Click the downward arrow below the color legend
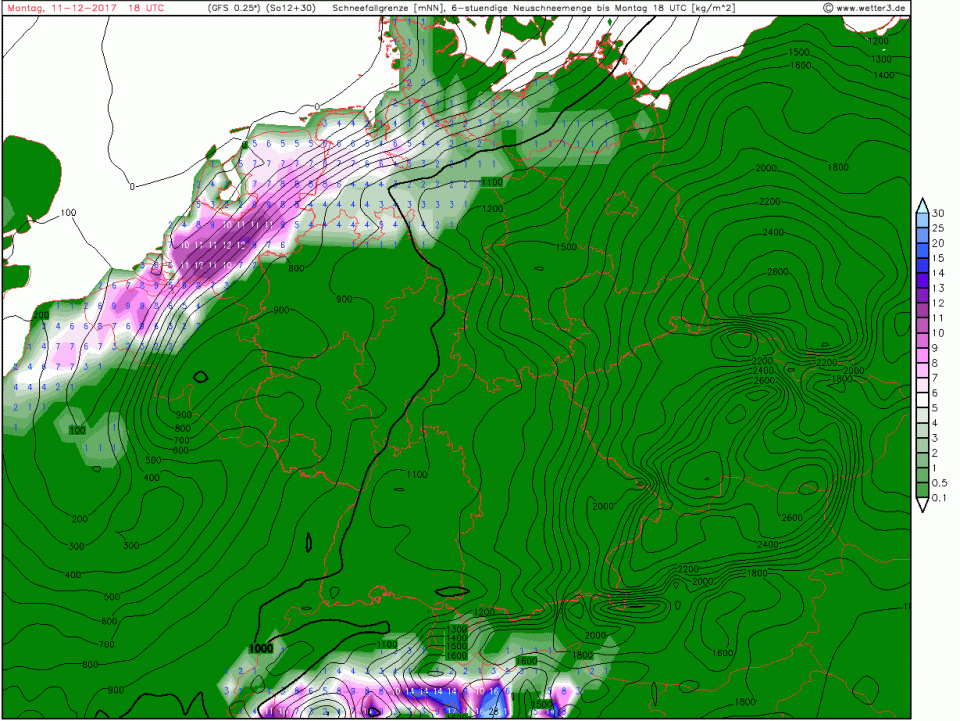 (x=921, y=506)
